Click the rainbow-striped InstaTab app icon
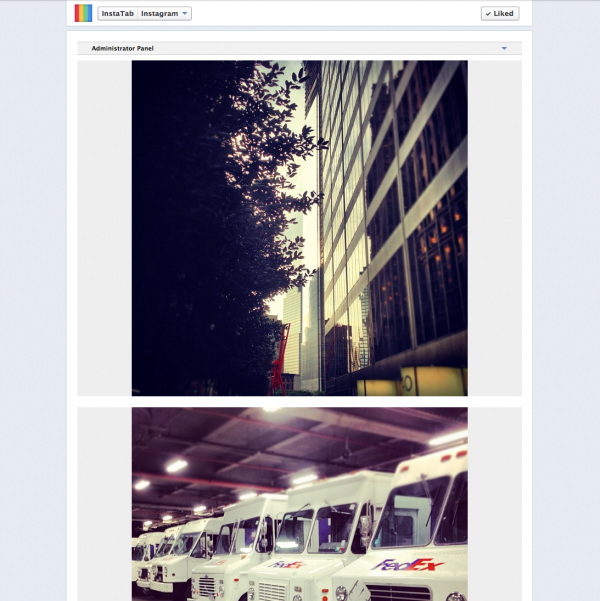Screen dimensions: 600x601 83,13
